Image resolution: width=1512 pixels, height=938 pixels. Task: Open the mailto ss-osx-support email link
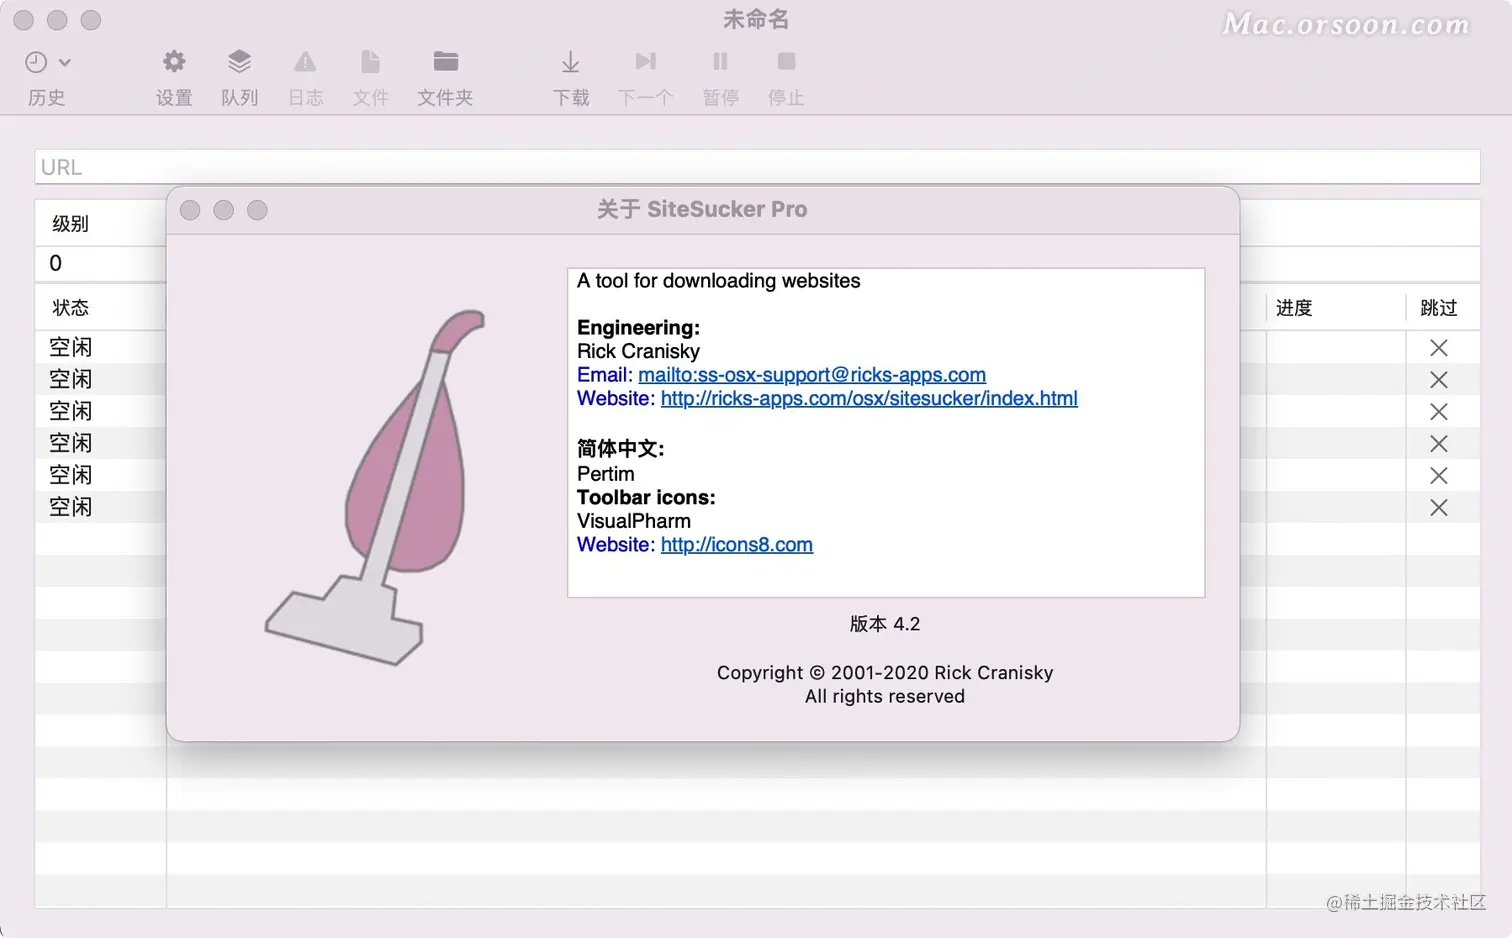pos(812,375)
